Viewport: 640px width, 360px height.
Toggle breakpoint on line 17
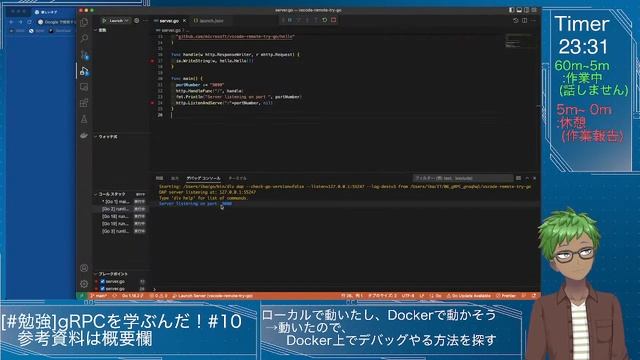[153, 60]
